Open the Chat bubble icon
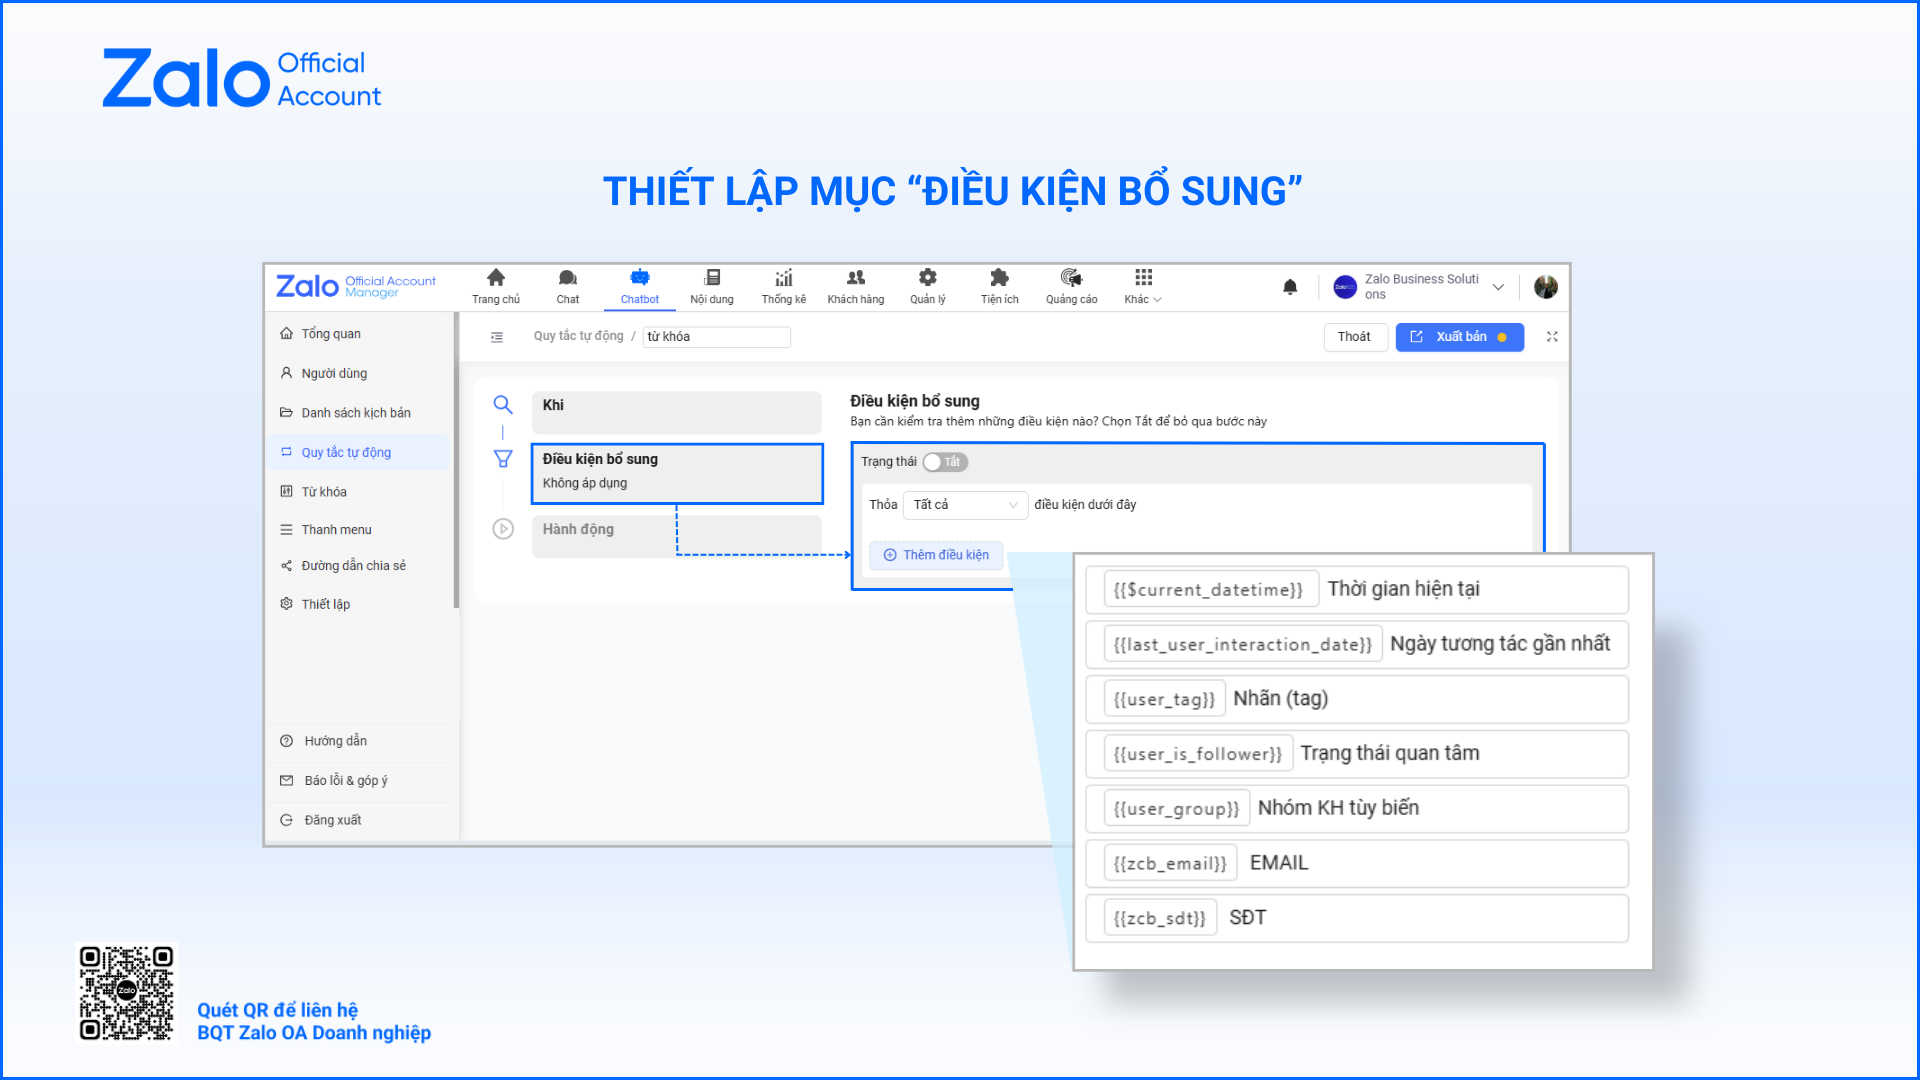Image resolution: width=1920 pixels, height=1080 pixels. tap(567, 278)
